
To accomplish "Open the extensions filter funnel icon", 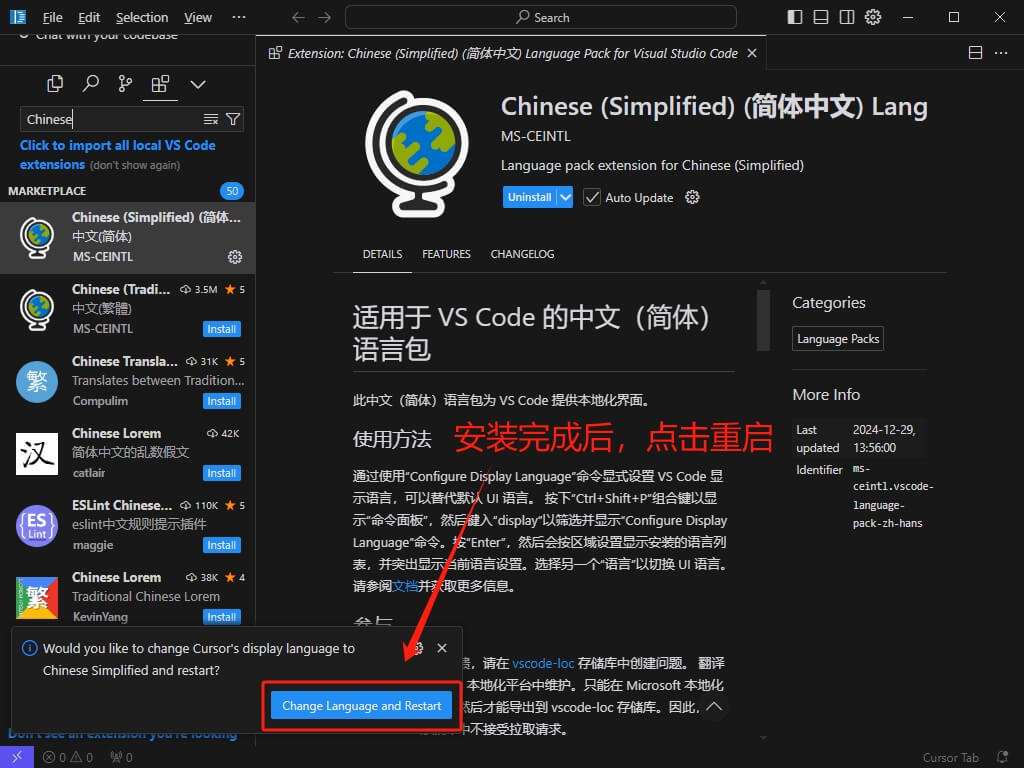I will coord(232,119).
